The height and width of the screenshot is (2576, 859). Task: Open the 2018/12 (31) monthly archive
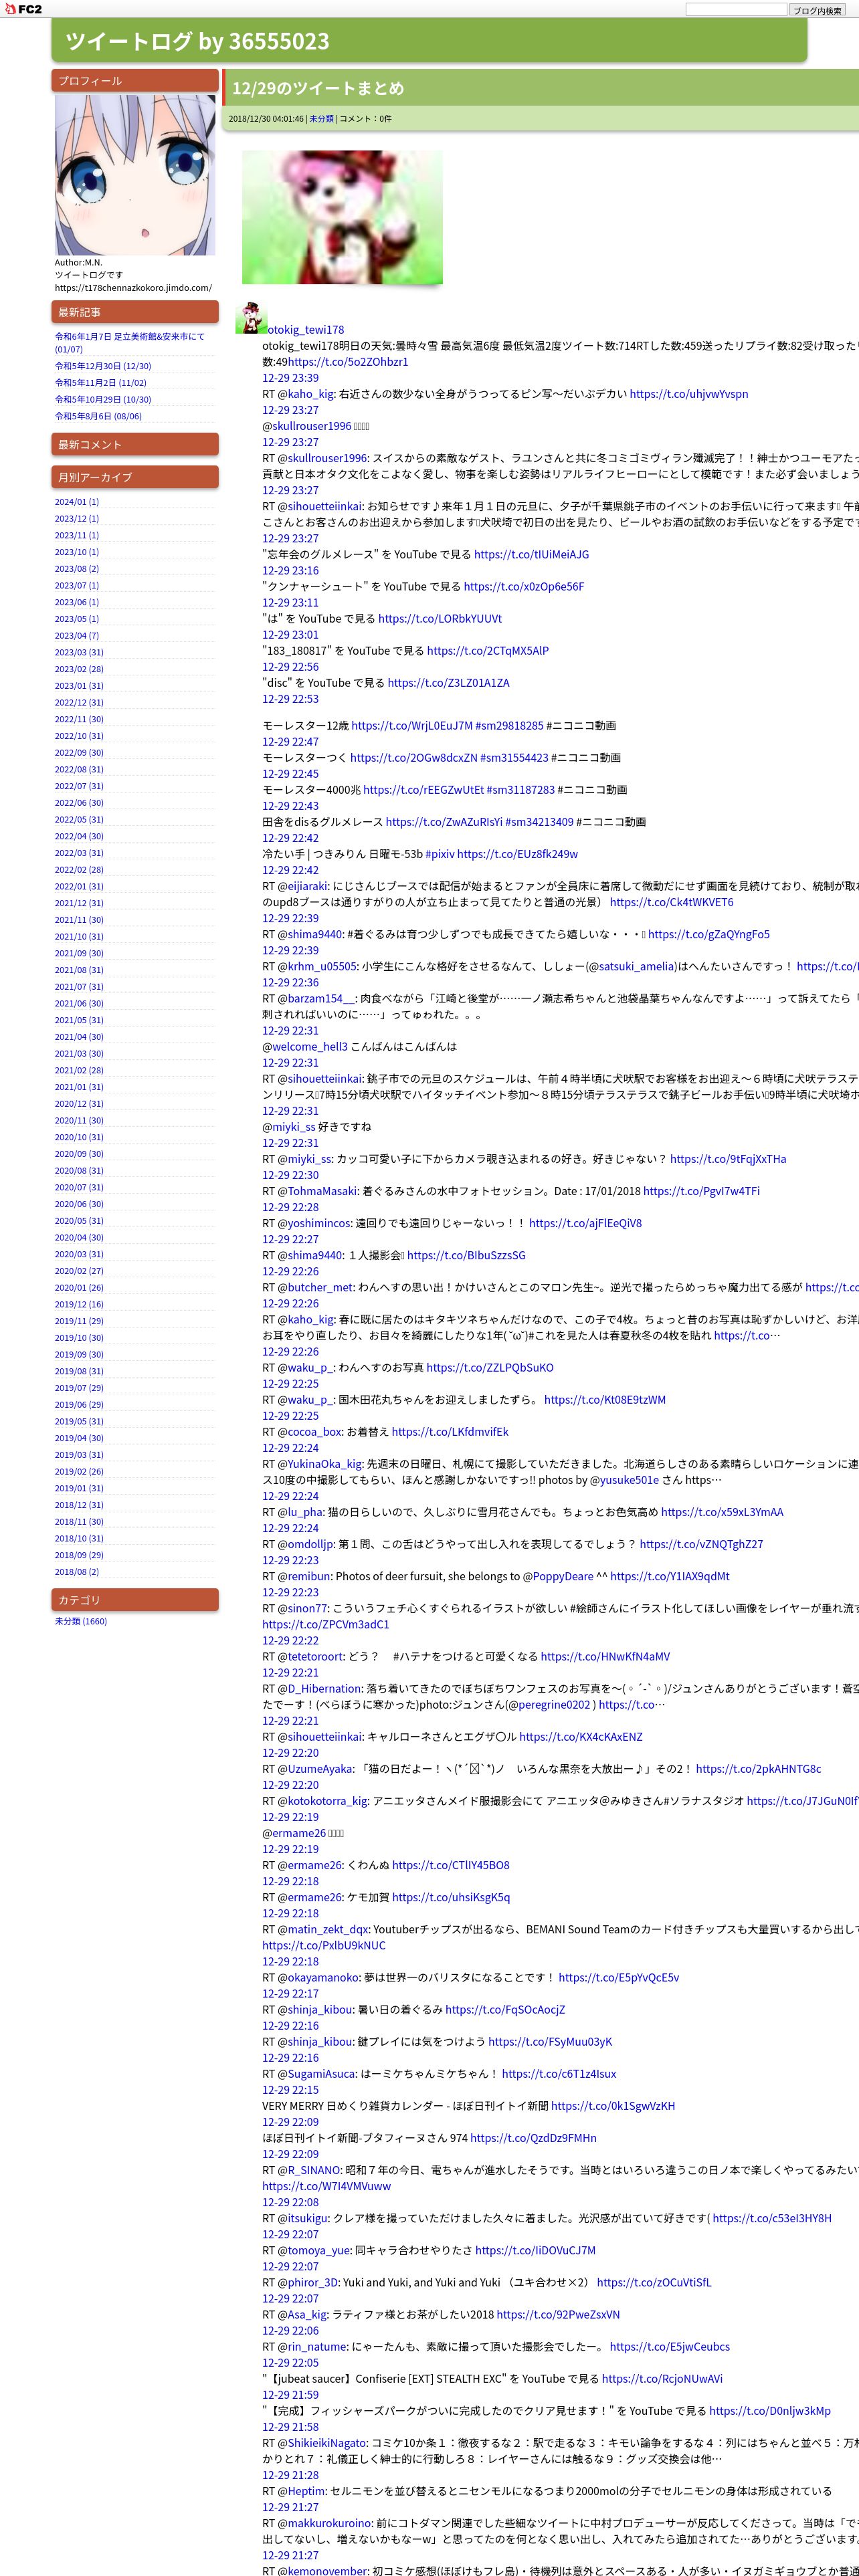[x=79, y=1505]
